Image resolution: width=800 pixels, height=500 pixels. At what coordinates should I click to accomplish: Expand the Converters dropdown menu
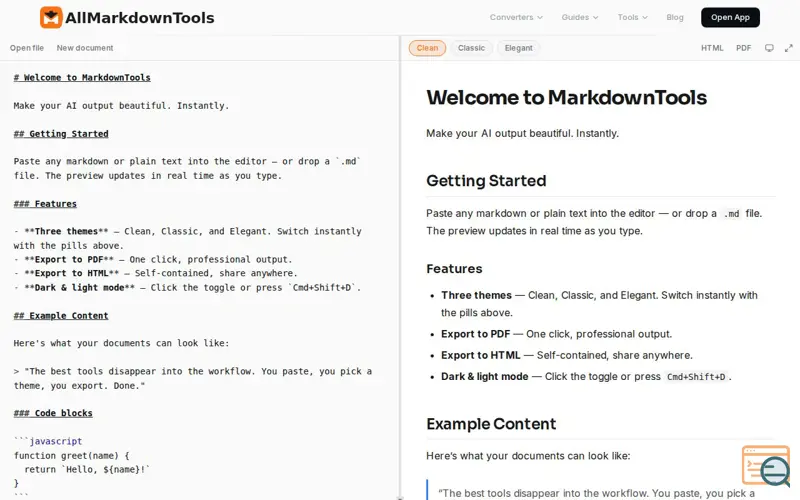click(x=516, y=17)
